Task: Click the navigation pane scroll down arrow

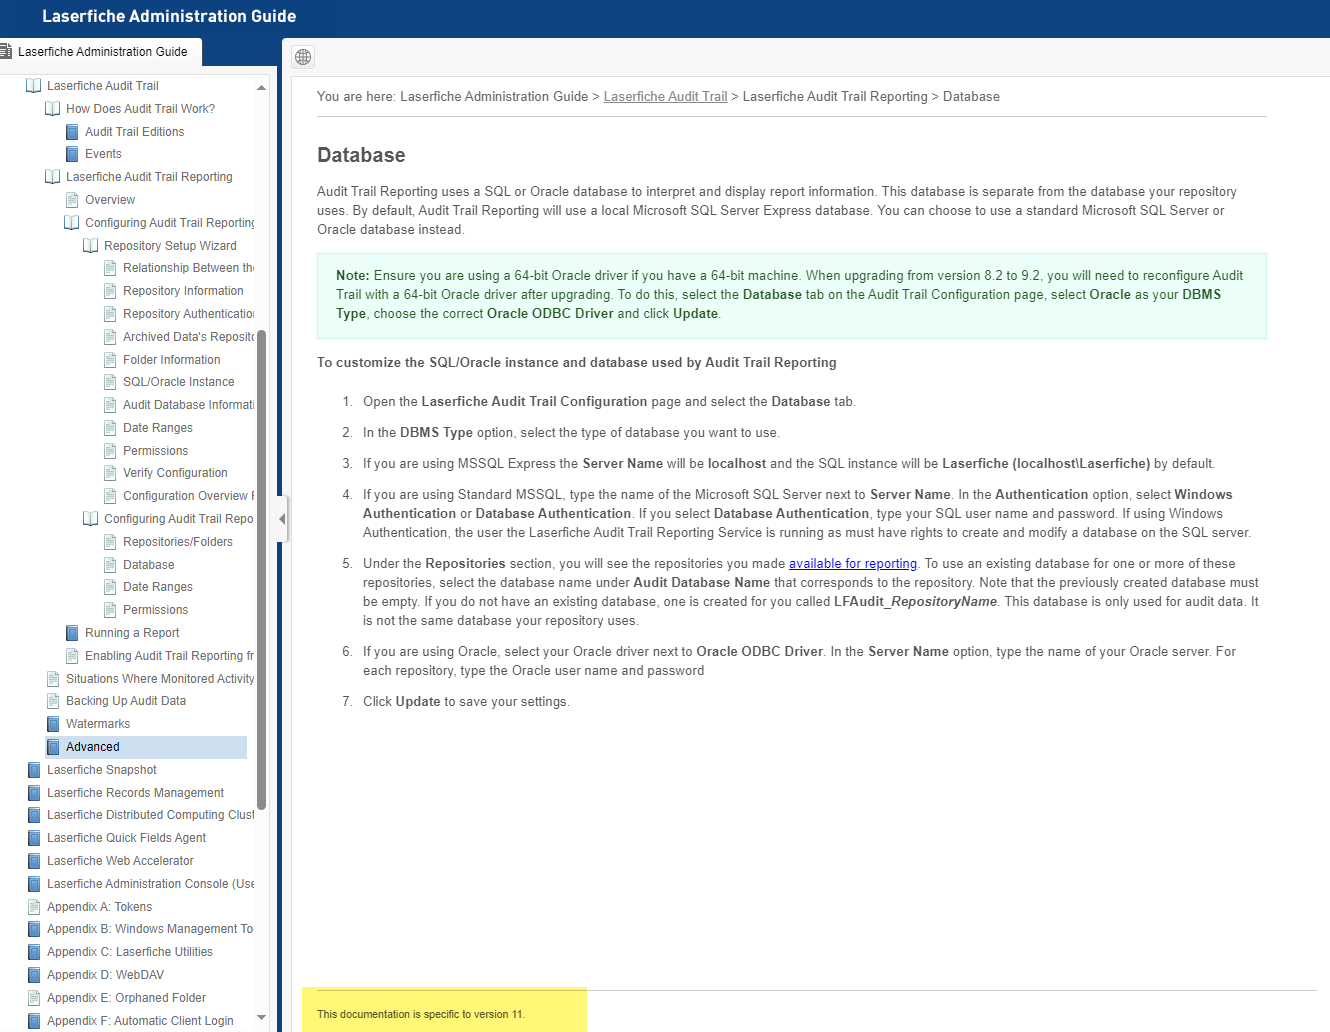Action: [261, 1018]
